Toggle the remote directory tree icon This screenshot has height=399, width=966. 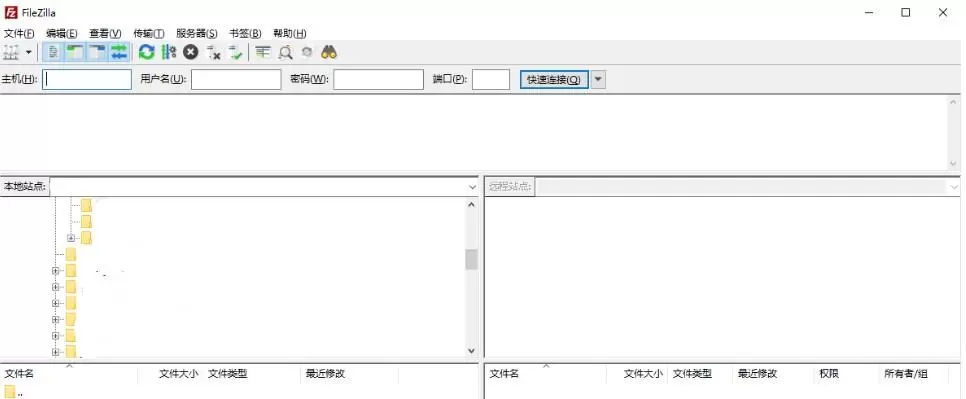(x=97, y=52)
